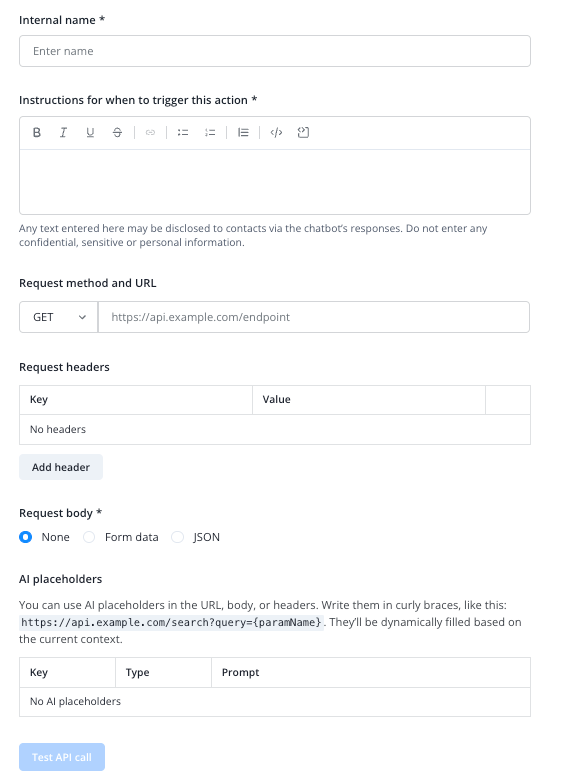Select None request body option

tap(26, 537)
